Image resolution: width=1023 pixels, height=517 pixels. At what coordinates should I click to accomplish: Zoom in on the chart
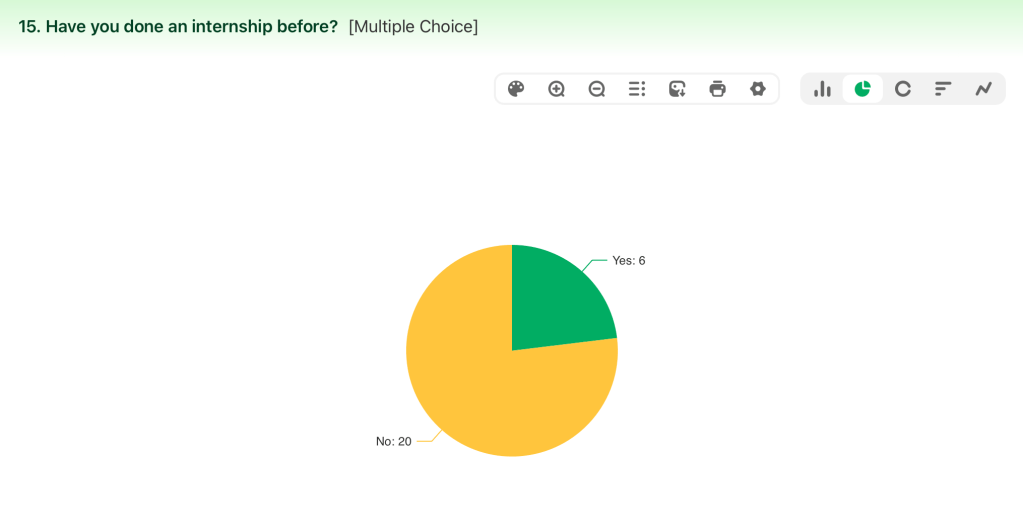557,89
